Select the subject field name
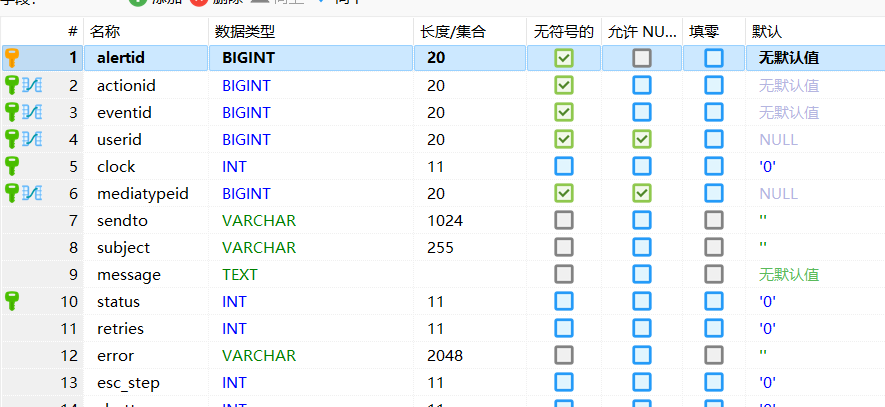Viewport: 885px width, 407px height. point(124,248)
